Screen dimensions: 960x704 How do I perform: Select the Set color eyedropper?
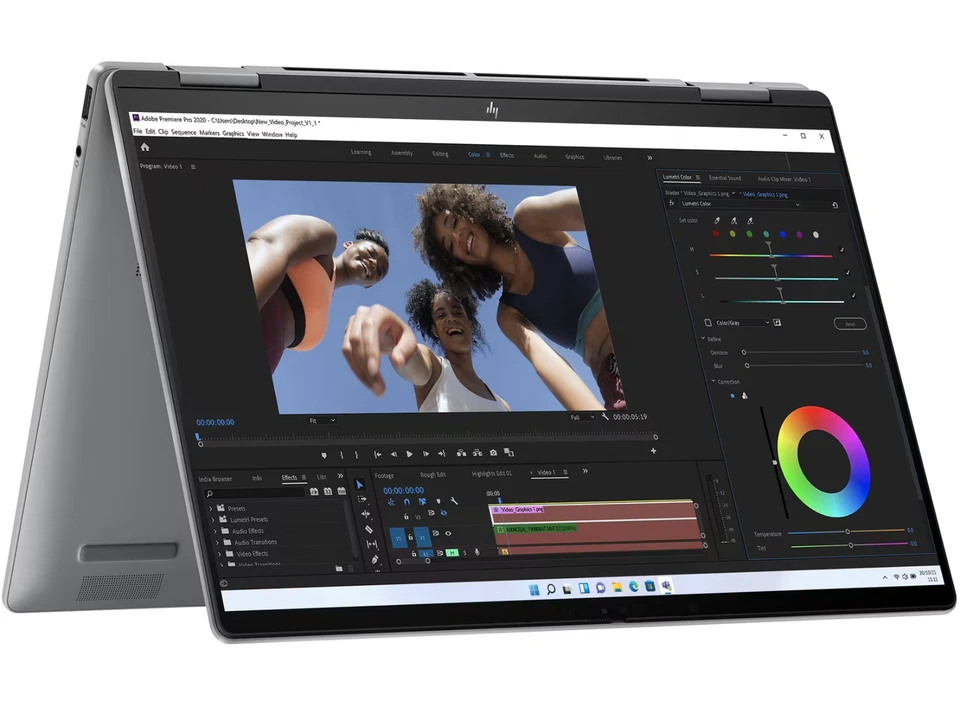coord(717,220)
